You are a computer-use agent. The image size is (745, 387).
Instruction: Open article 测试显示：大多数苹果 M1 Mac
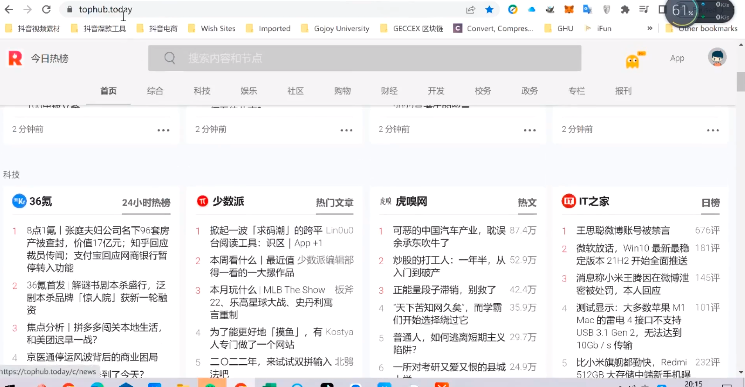(x=630, y=326)
